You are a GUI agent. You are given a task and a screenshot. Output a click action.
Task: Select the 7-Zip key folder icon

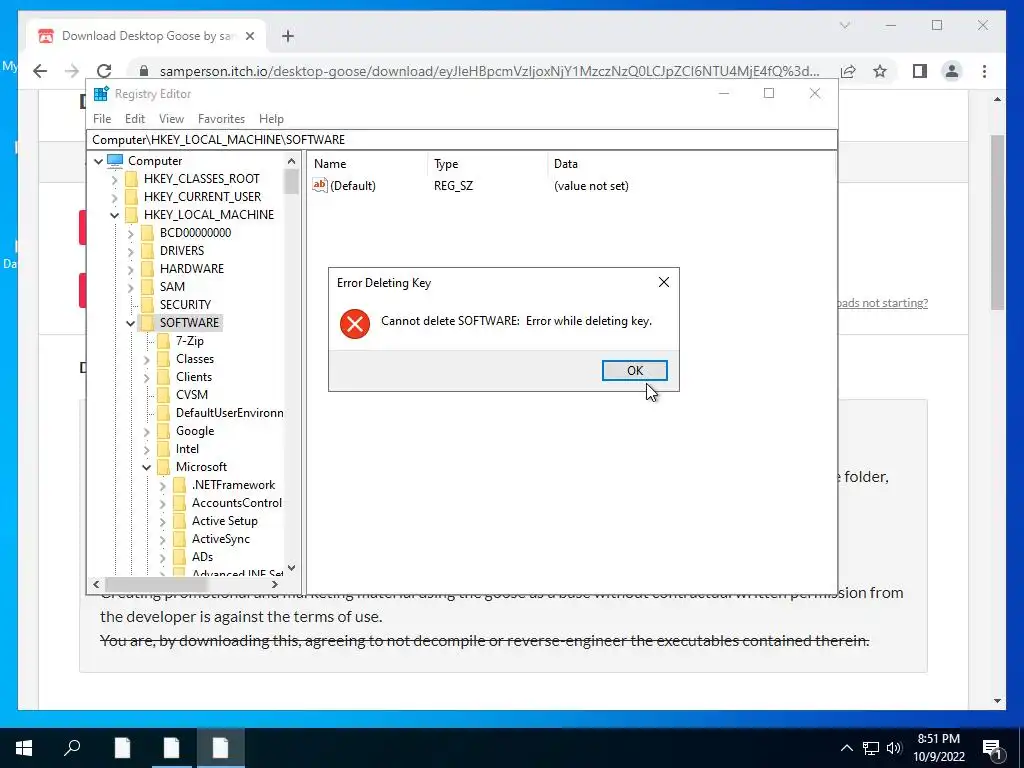(x=163, y=341)
